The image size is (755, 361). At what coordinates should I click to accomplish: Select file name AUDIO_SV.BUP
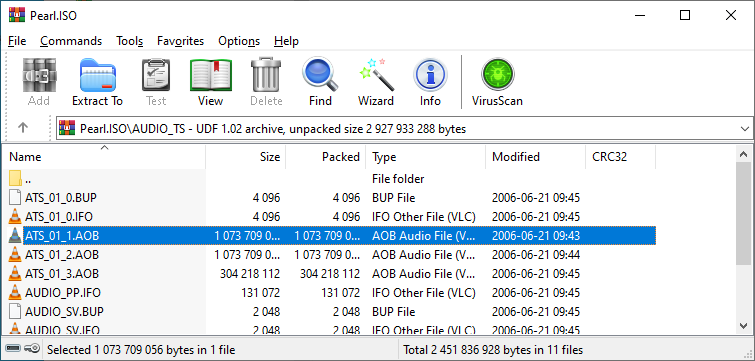click(x=64, y=311)
